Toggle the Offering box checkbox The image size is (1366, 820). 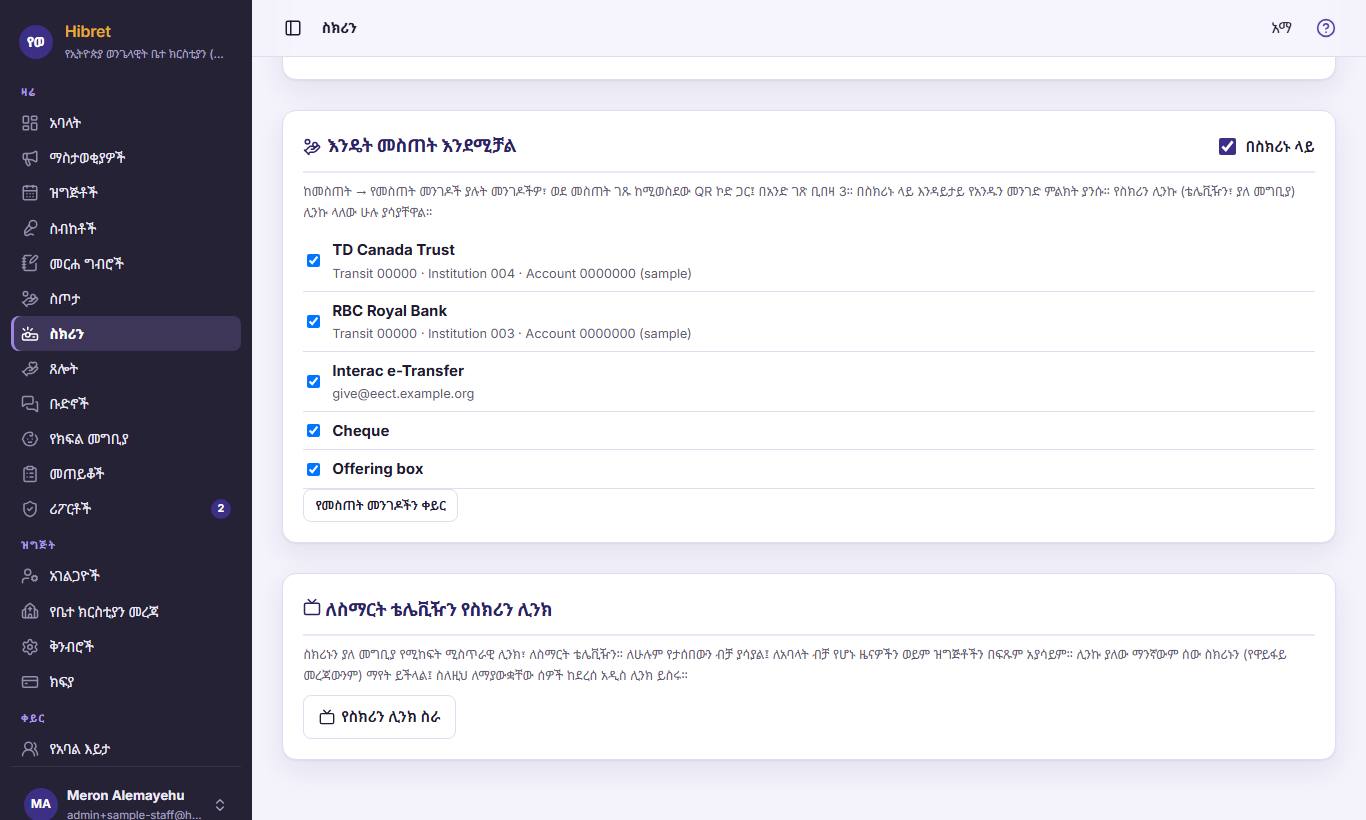[x=313, y=469]
